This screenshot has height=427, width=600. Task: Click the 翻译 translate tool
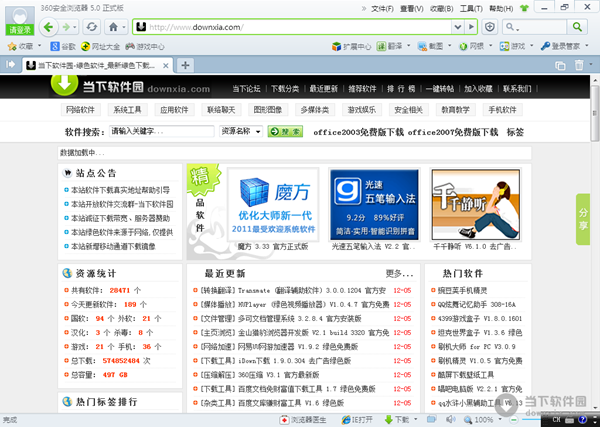pyautogui.click(x=390, y=46)
